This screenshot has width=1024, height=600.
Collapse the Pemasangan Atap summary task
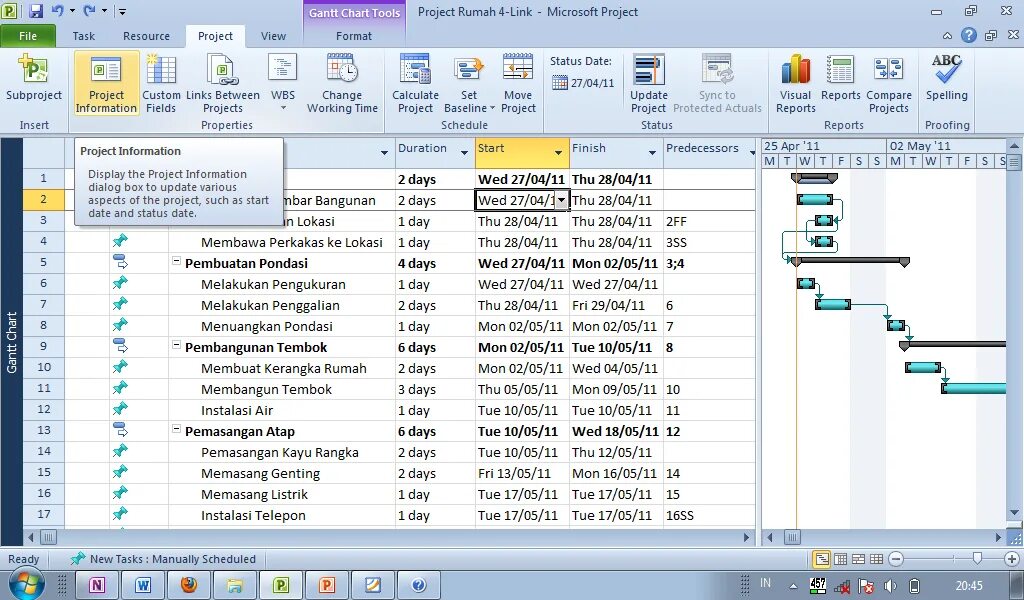[x=176, y=429]
